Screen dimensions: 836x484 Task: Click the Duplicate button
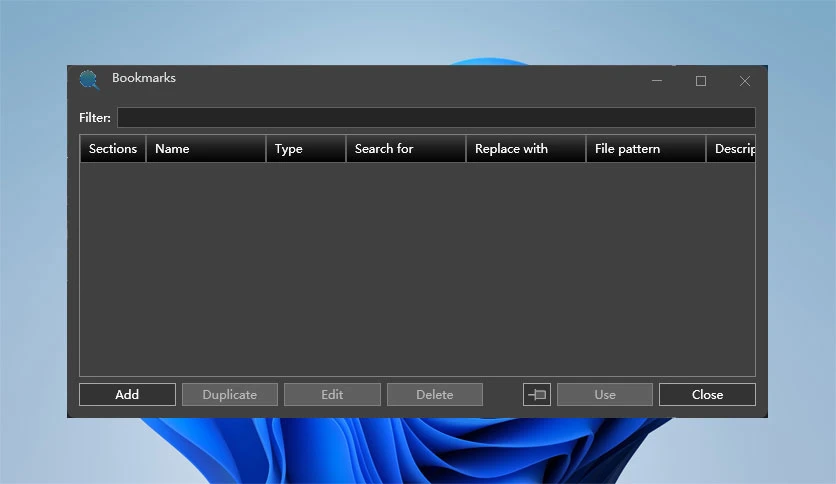pyautogui.click(x=230, y=394)
